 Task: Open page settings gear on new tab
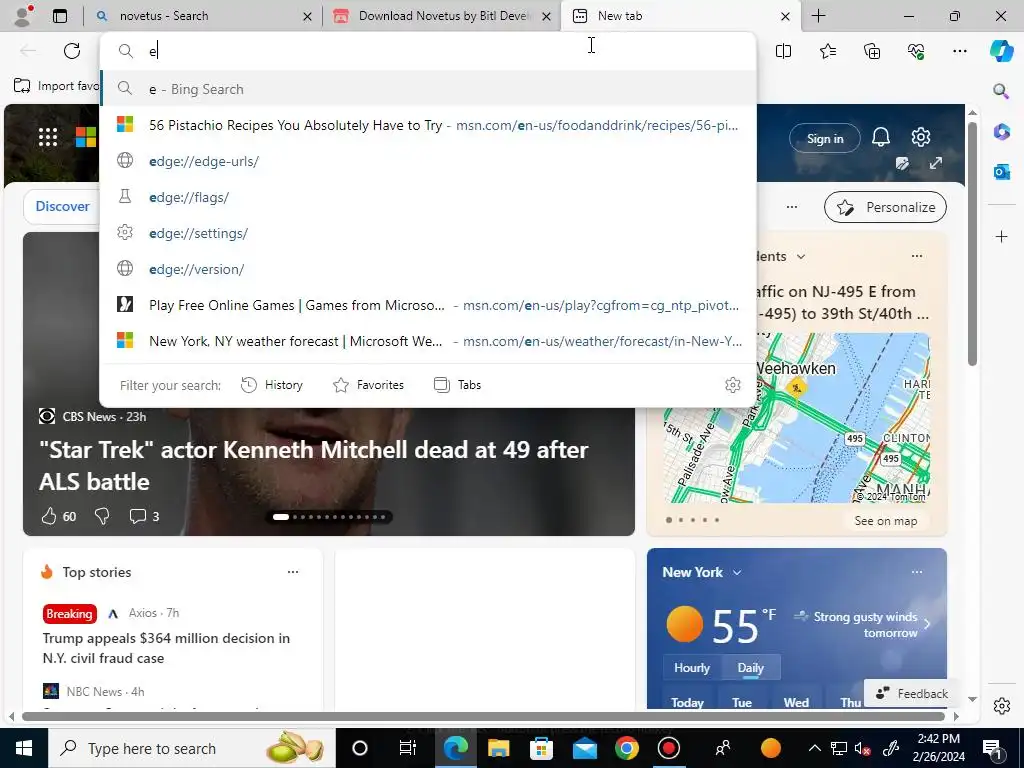tap(921, 137)
